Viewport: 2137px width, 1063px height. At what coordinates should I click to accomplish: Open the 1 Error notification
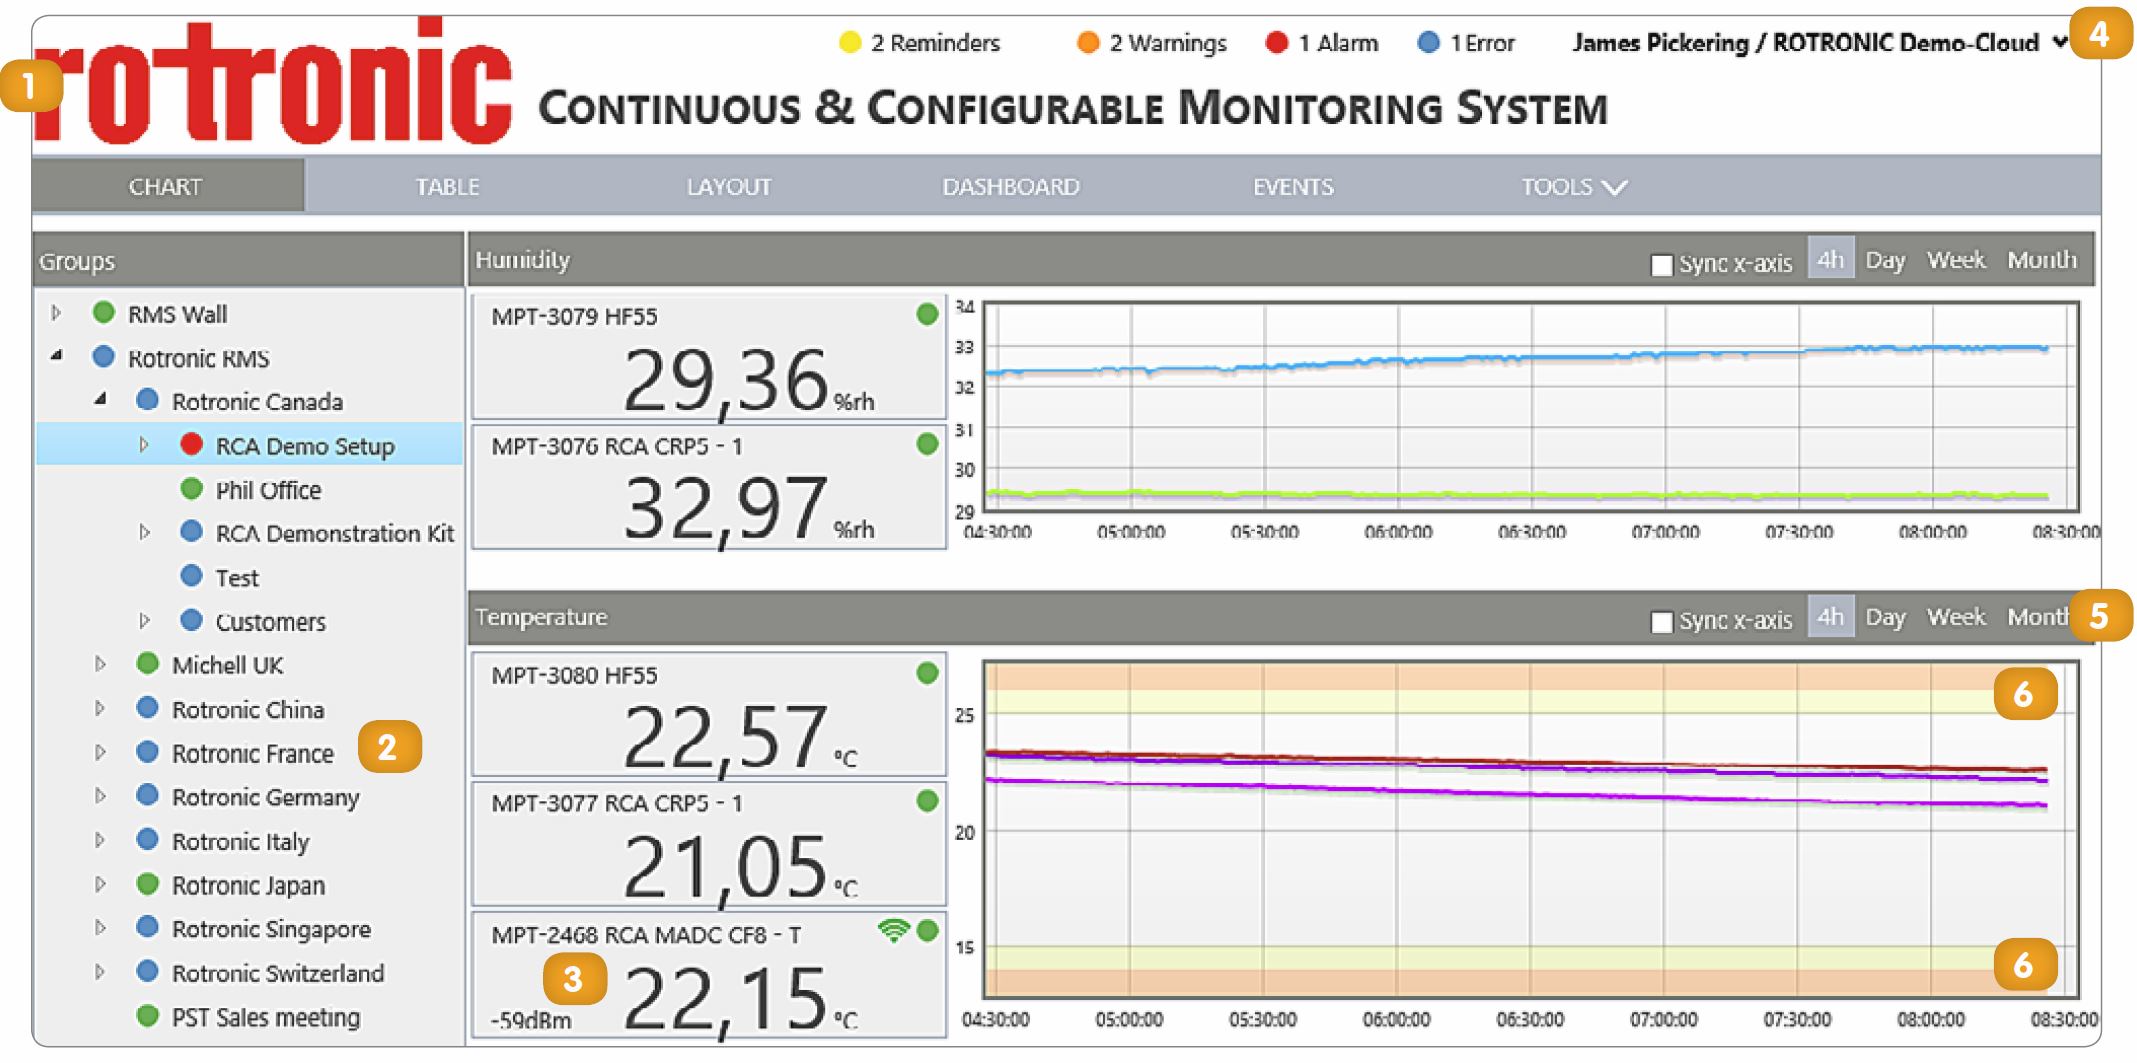[x=1466, y=43]
